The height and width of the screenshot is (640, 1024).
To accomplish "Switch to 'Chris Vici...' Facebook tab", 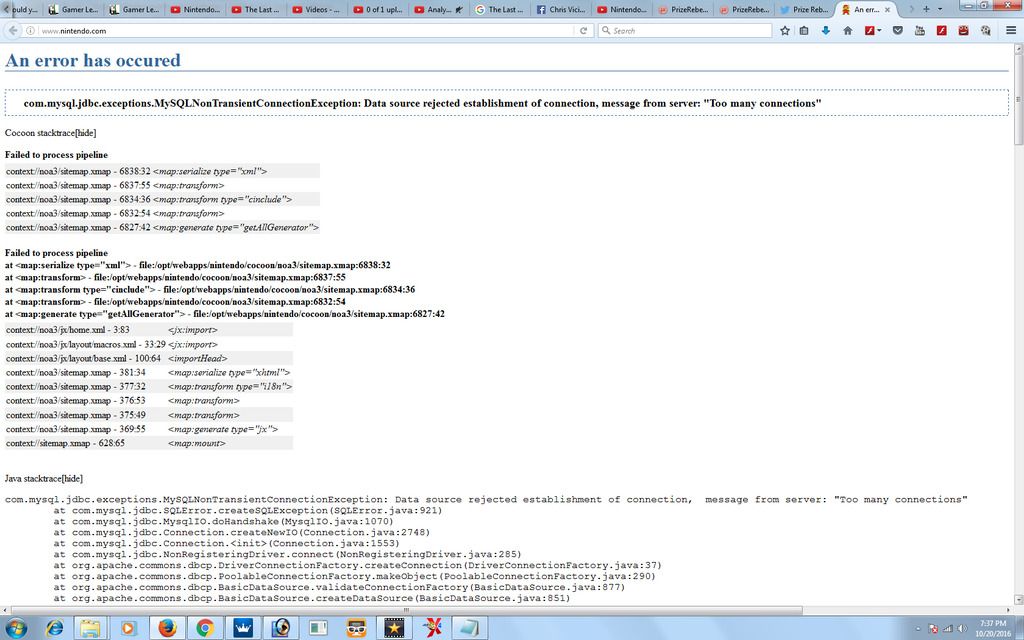I will (x=560, y=10).
